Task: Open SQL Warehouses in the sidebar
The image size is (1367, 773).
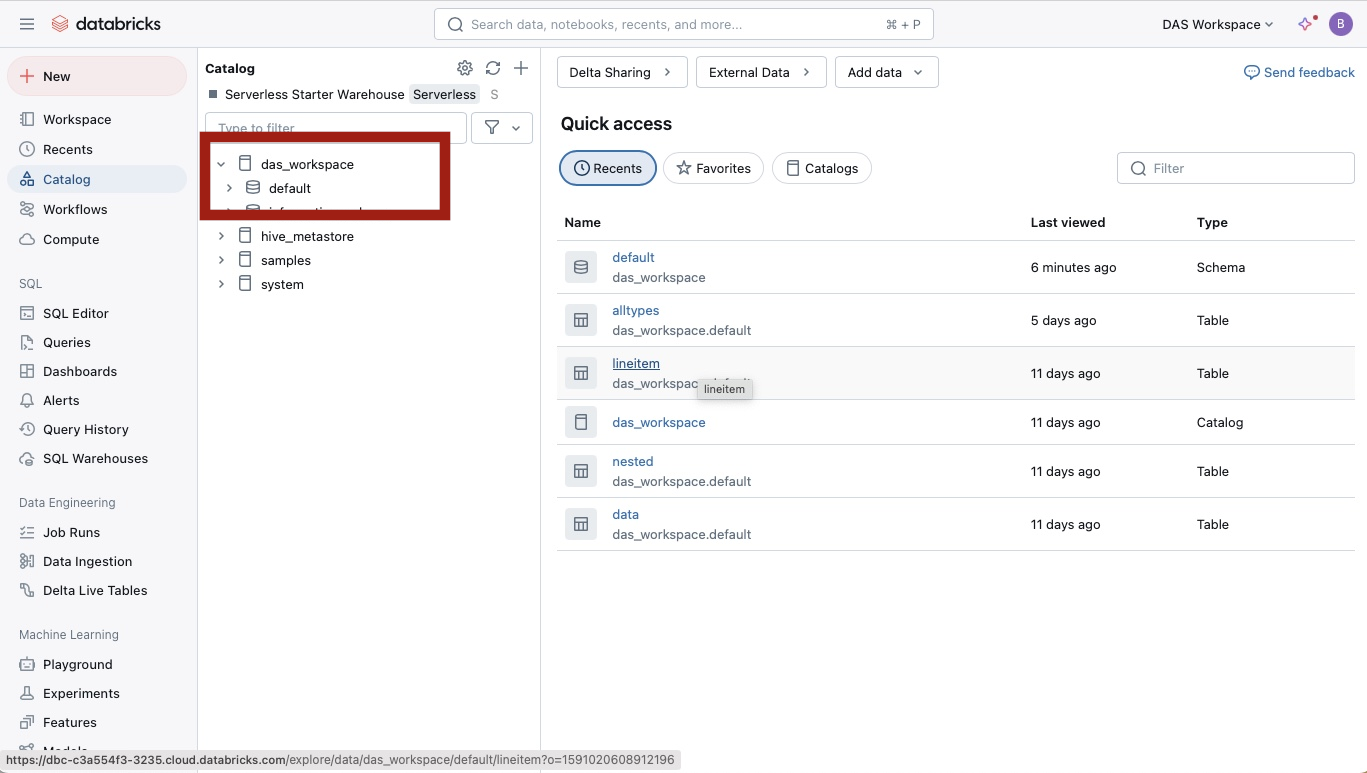Action: 97,458
